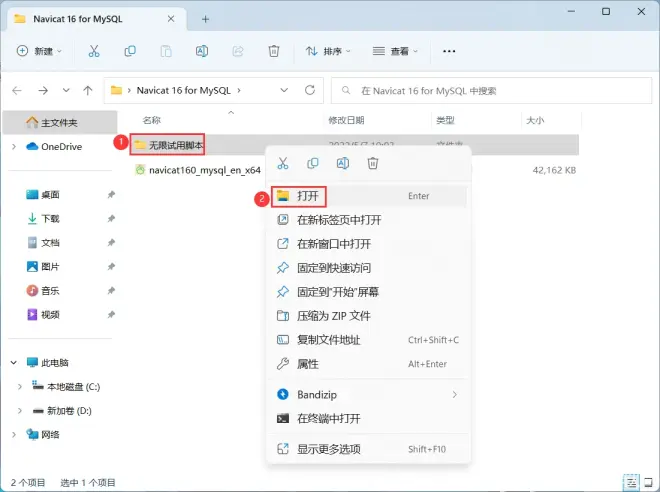Collapse the 此电脑 tree node
The width and height of the screenshot is (660, 492).
[14, 362]
